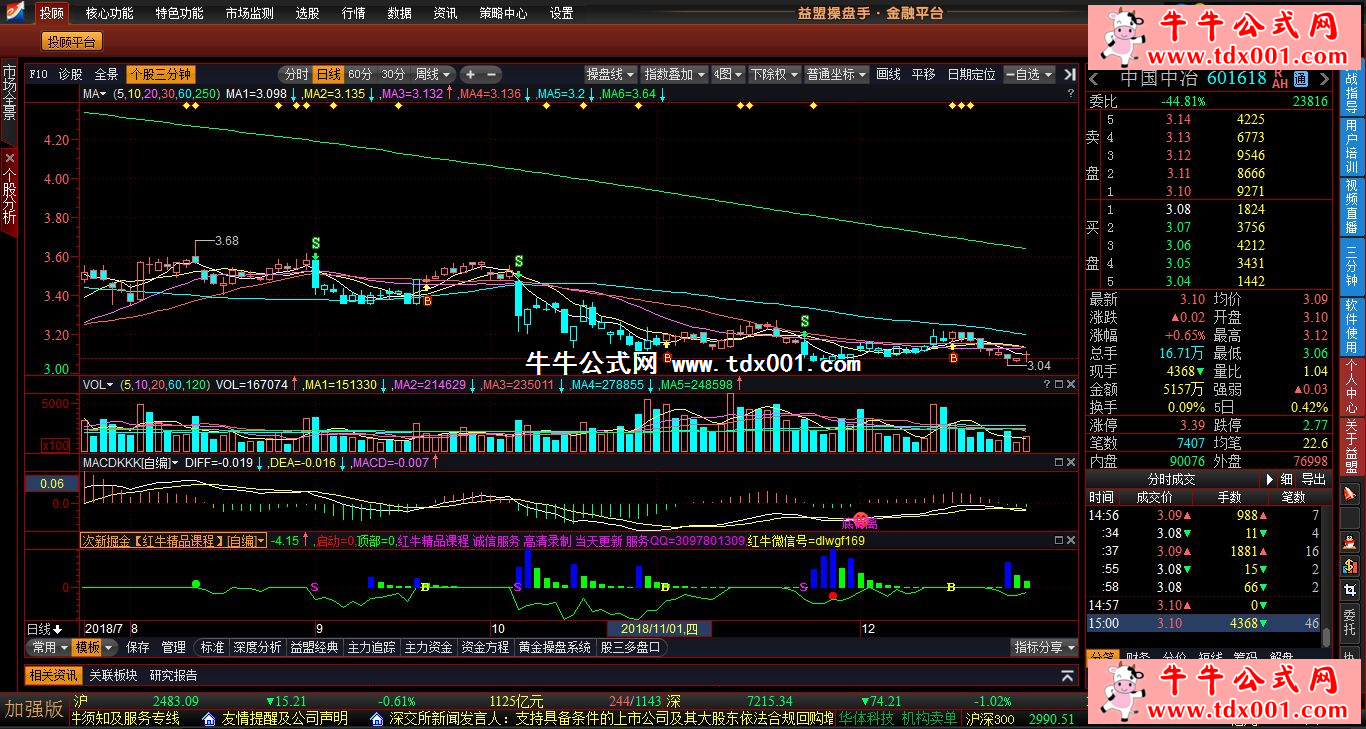1366x729 pixels.
Task: Click the 通 badge icon next to 601618
Action: (x=1301, y=79)
